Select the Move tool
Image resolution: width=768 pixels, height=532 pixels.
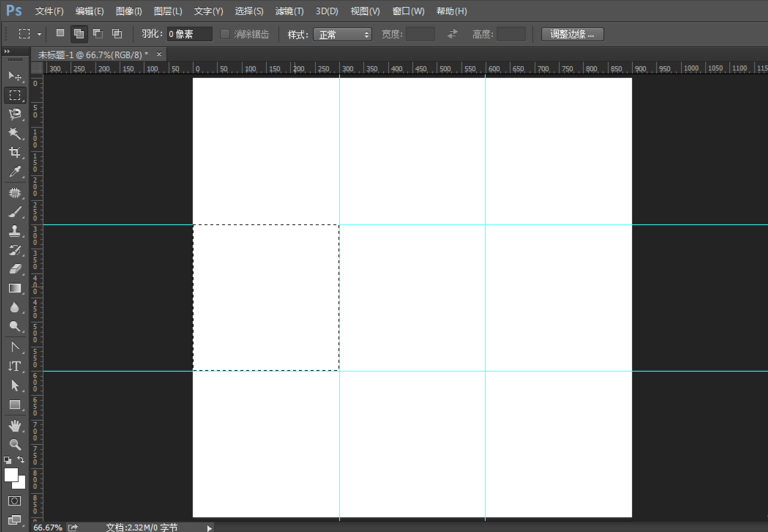coord(15,76)
